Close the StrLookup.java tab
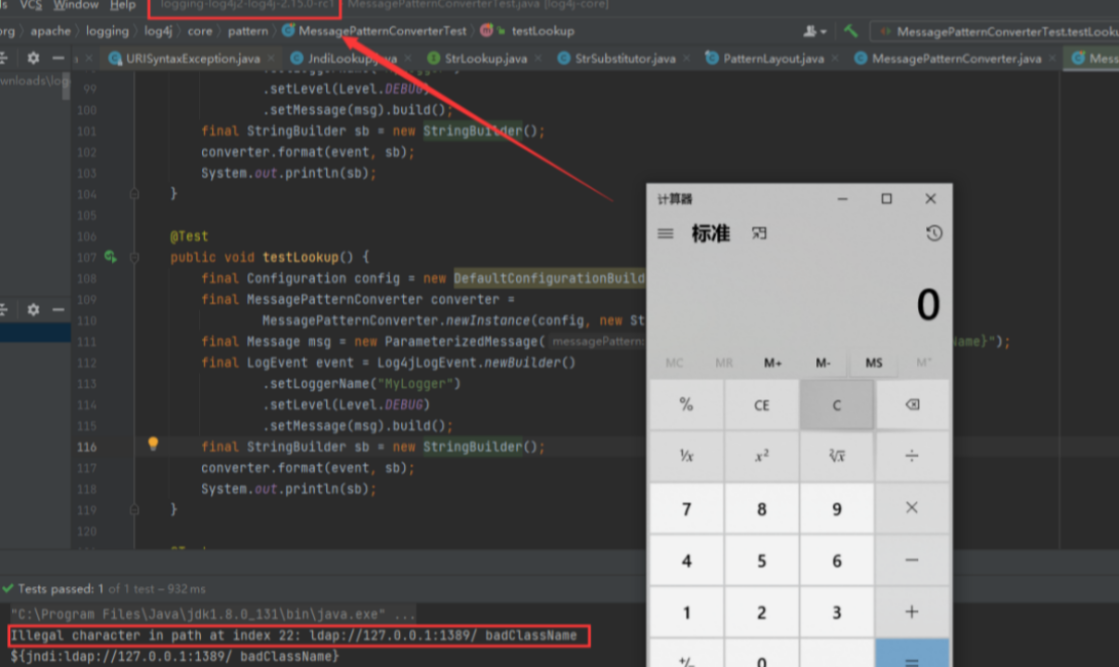 [x=538, y=58]
